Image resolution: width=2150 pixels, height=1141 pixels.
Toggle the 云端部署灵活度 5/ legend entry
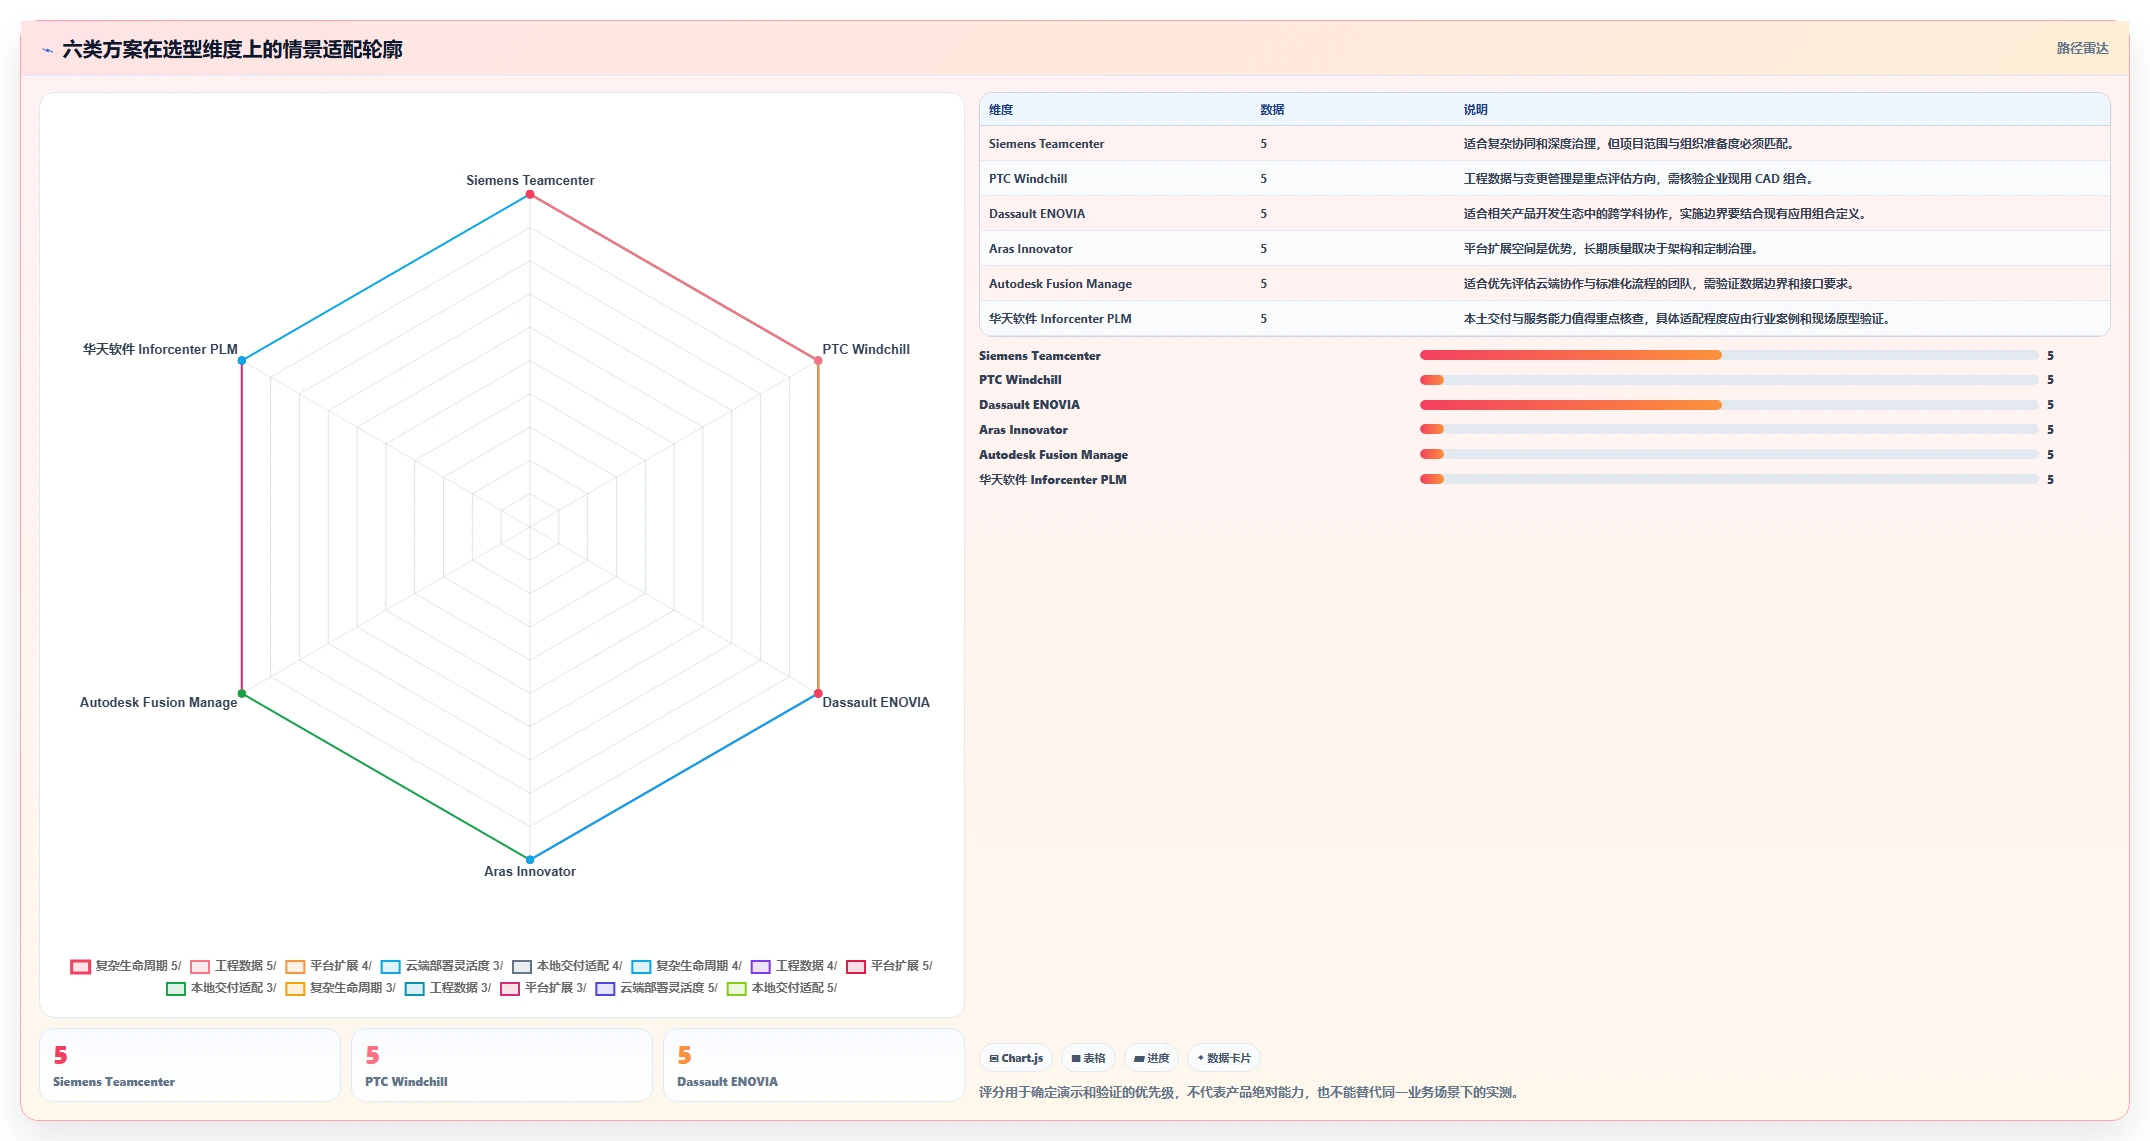click(x=656, y=988)
